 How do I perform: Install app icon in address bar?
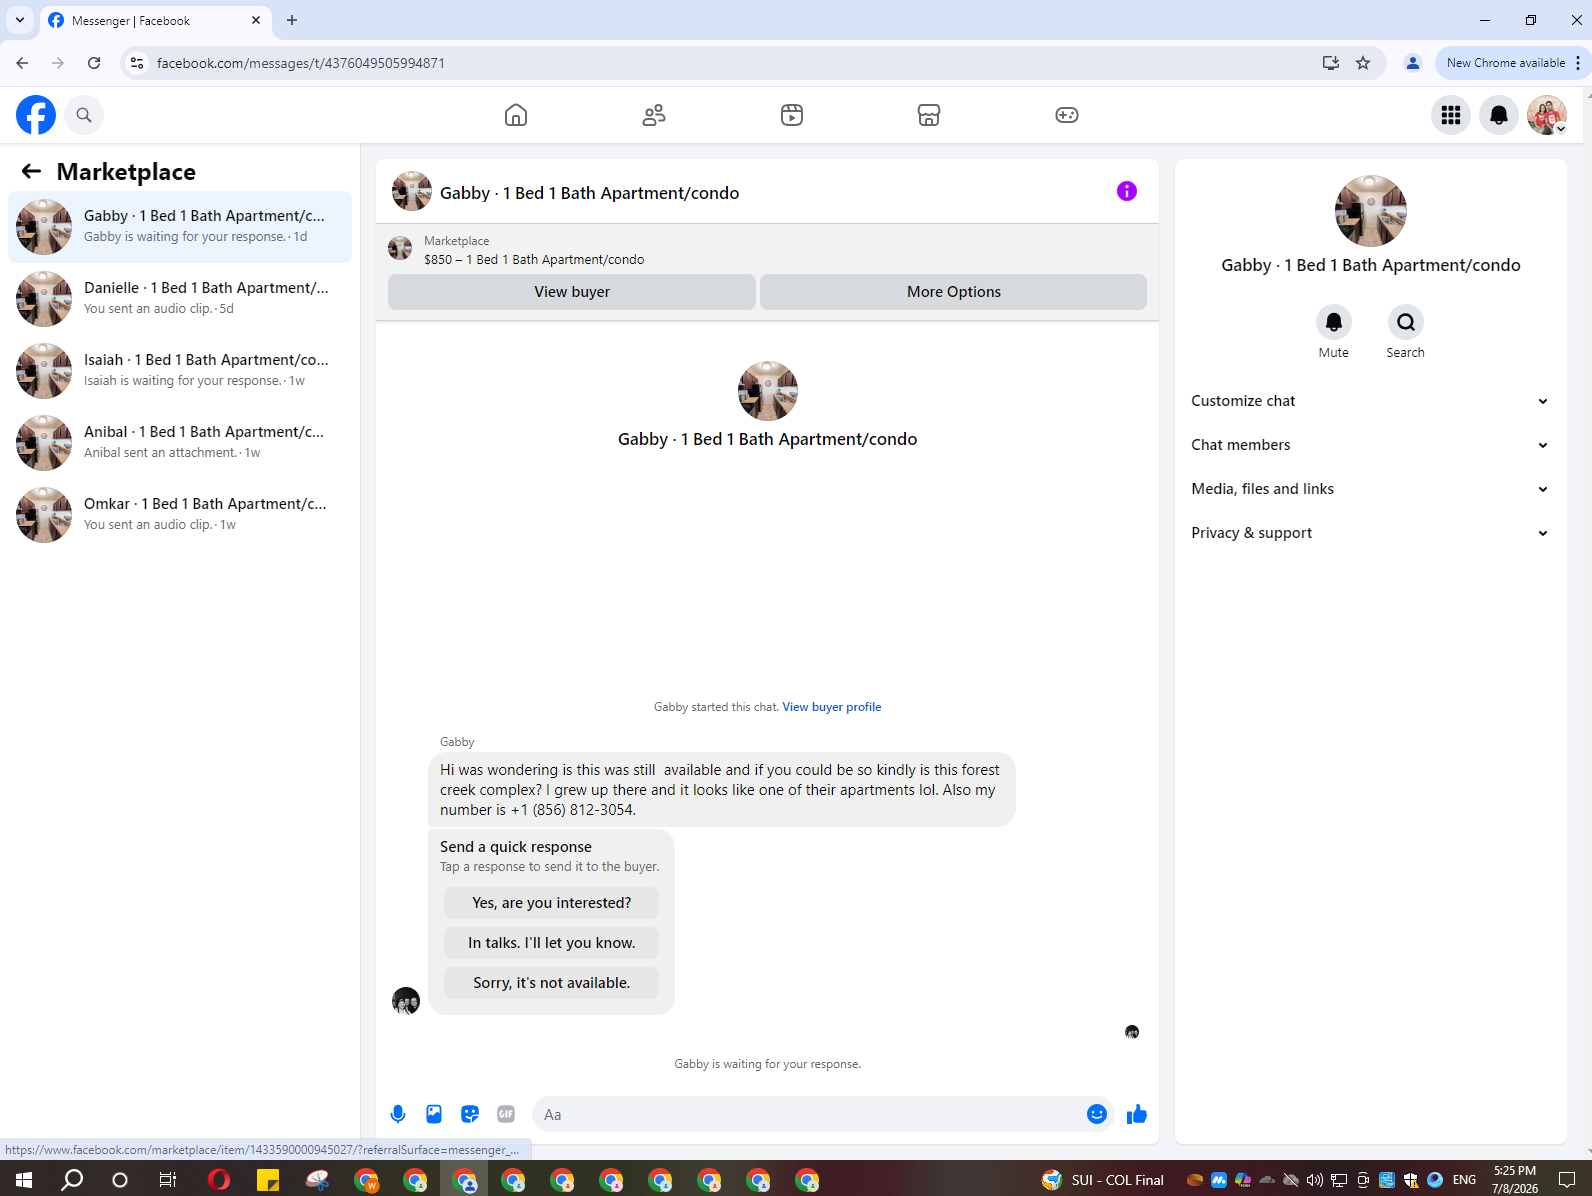[1331, 63]
